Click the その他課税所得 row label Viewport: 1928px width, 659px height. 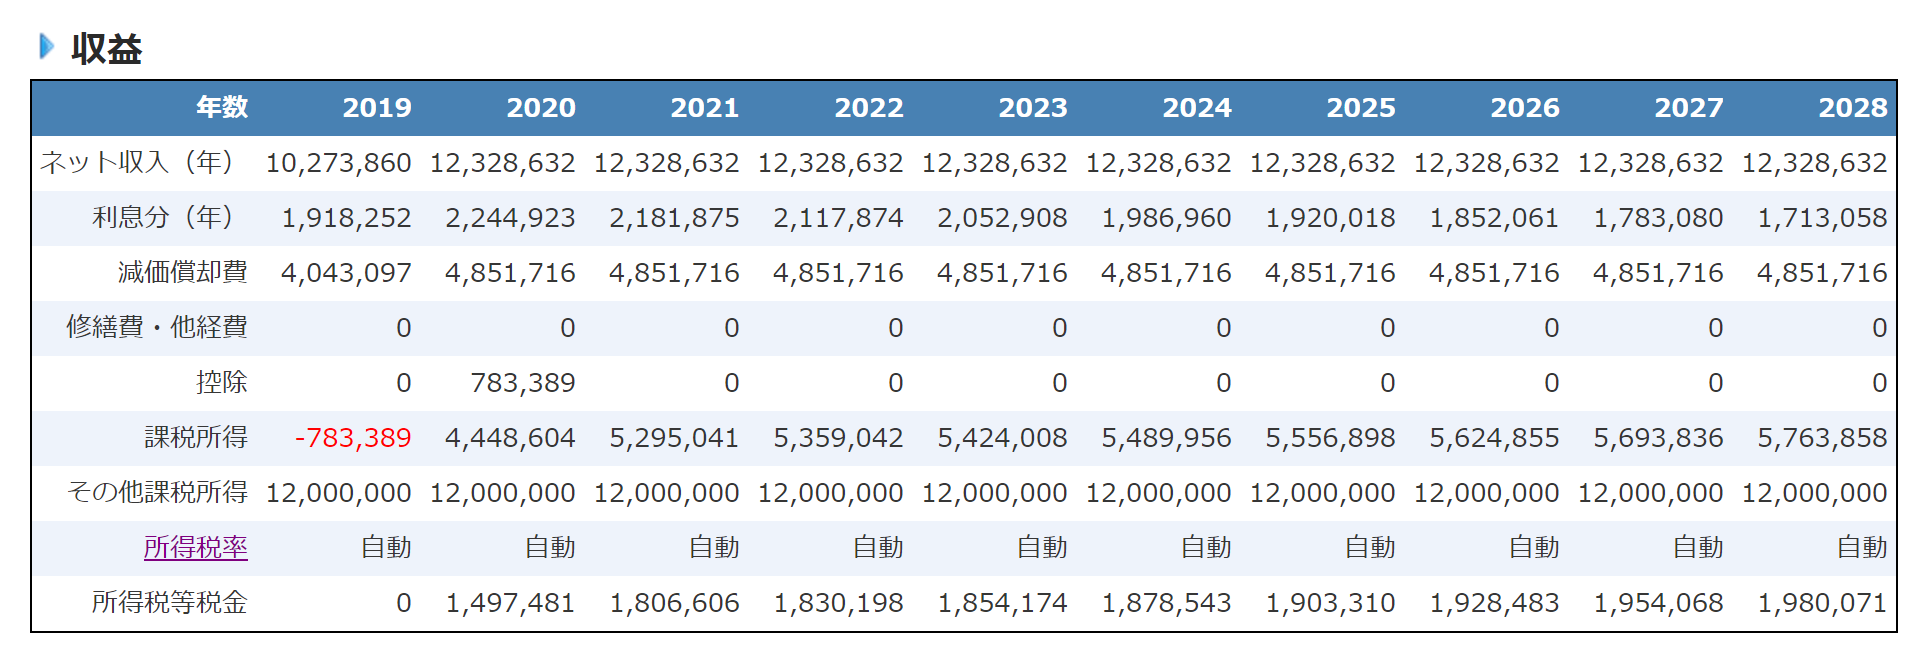[157, 492]
